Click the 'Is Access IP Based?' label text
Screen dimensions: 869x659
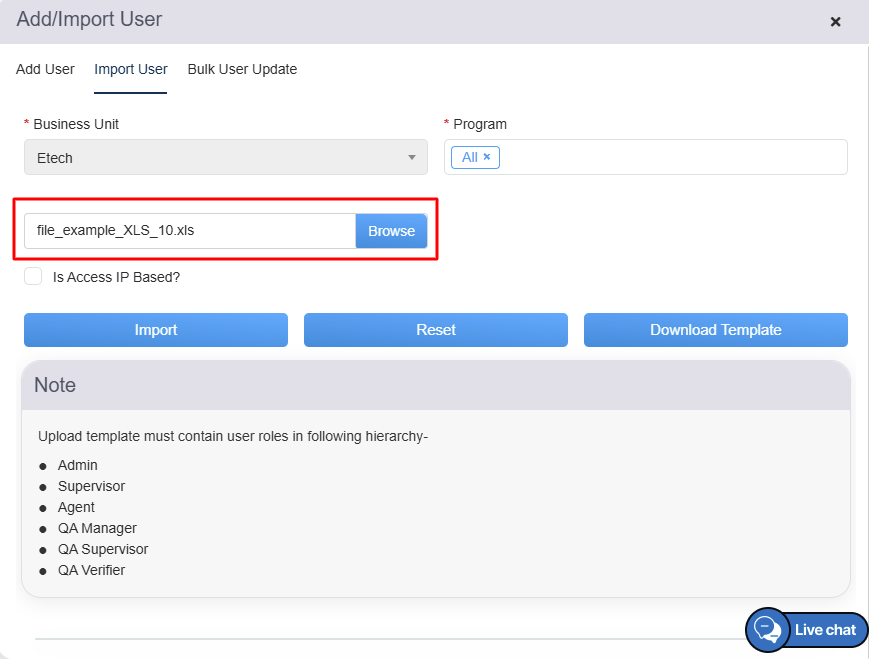click(x=116, y=277)
